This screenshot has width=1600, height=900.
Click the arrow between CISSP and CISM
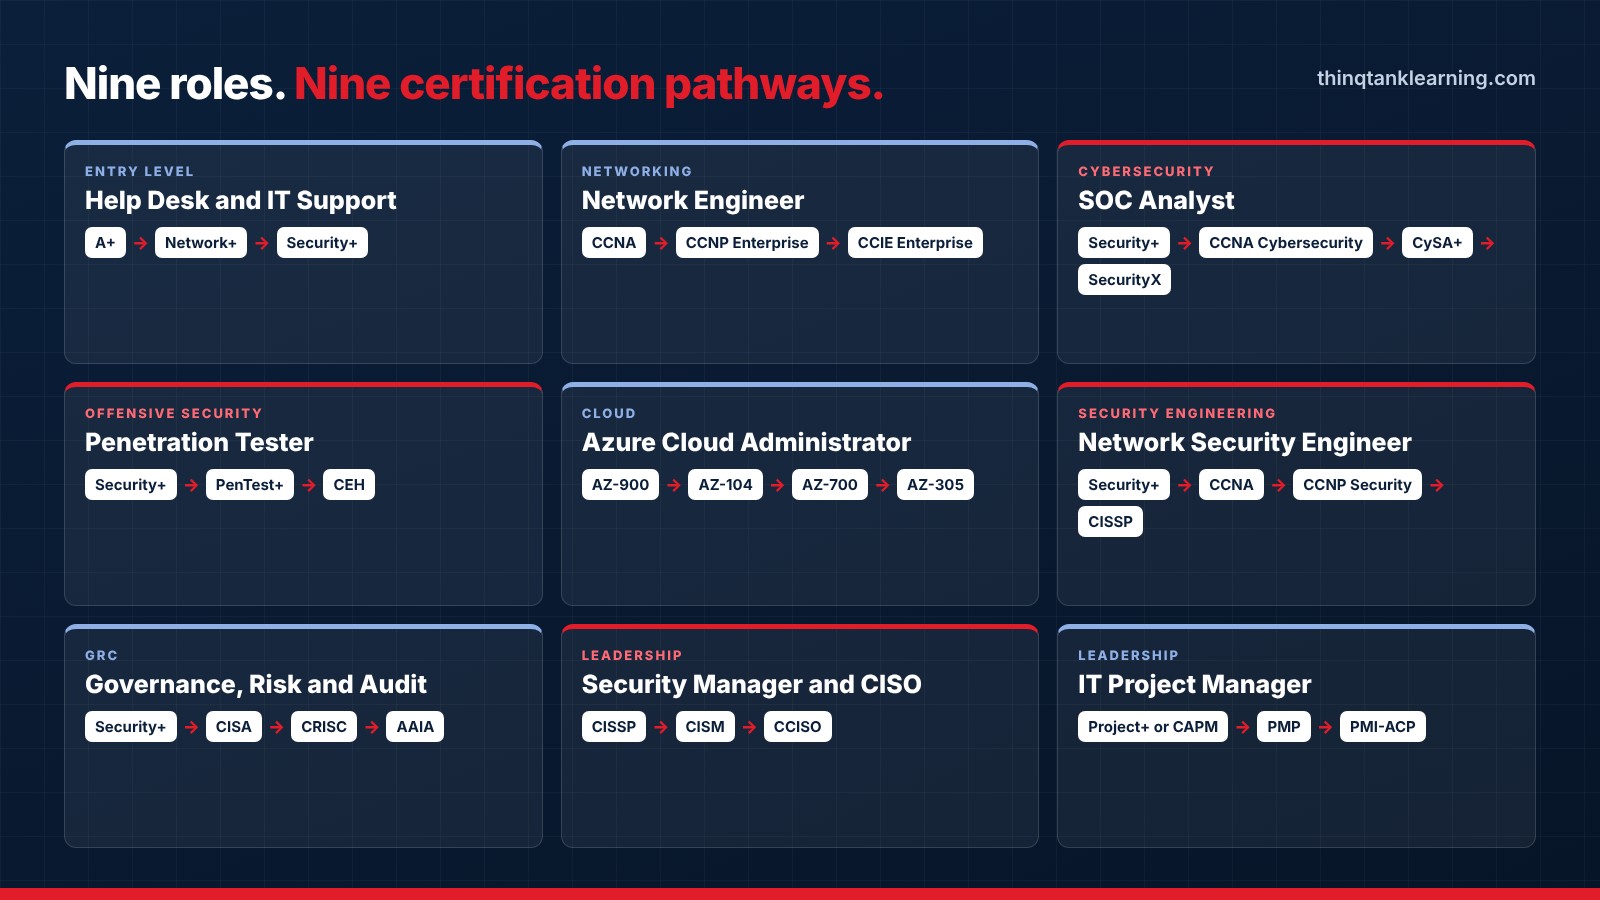coord(661,727)
